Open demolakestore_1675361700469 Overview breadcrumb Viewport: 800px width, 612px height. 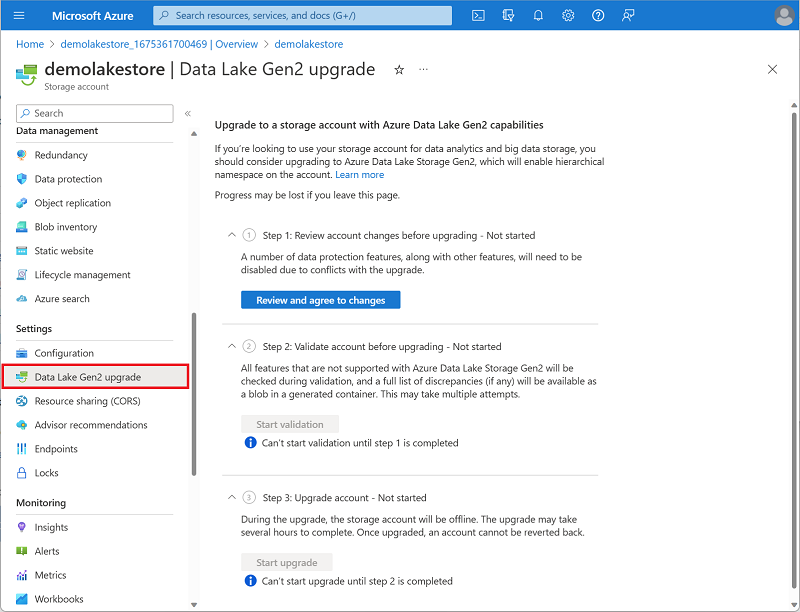pyautogui.click(x=159, y=44)
